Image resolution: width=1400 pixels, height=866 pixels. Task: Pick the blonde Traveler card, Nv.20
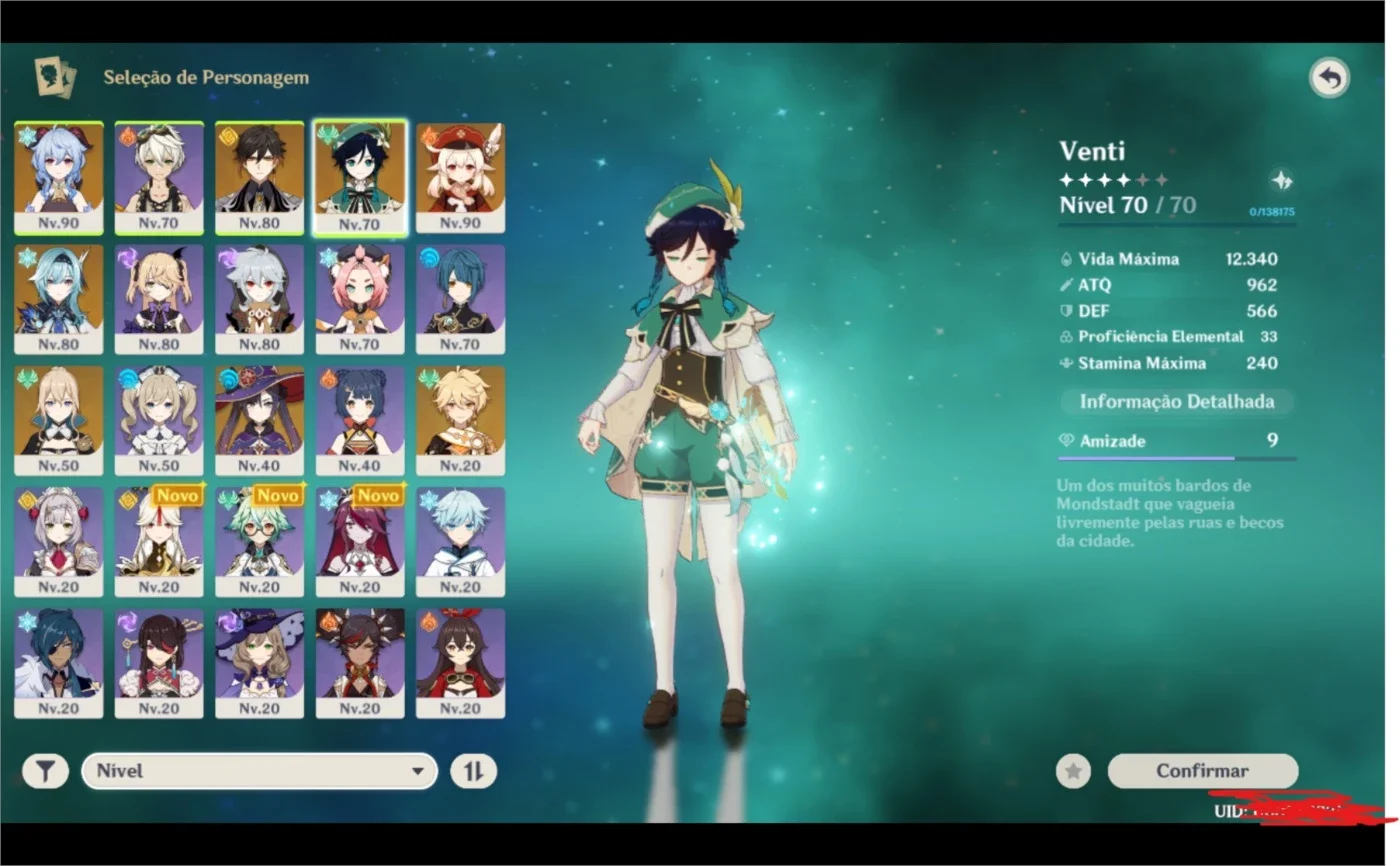click(x=461, y=421)
